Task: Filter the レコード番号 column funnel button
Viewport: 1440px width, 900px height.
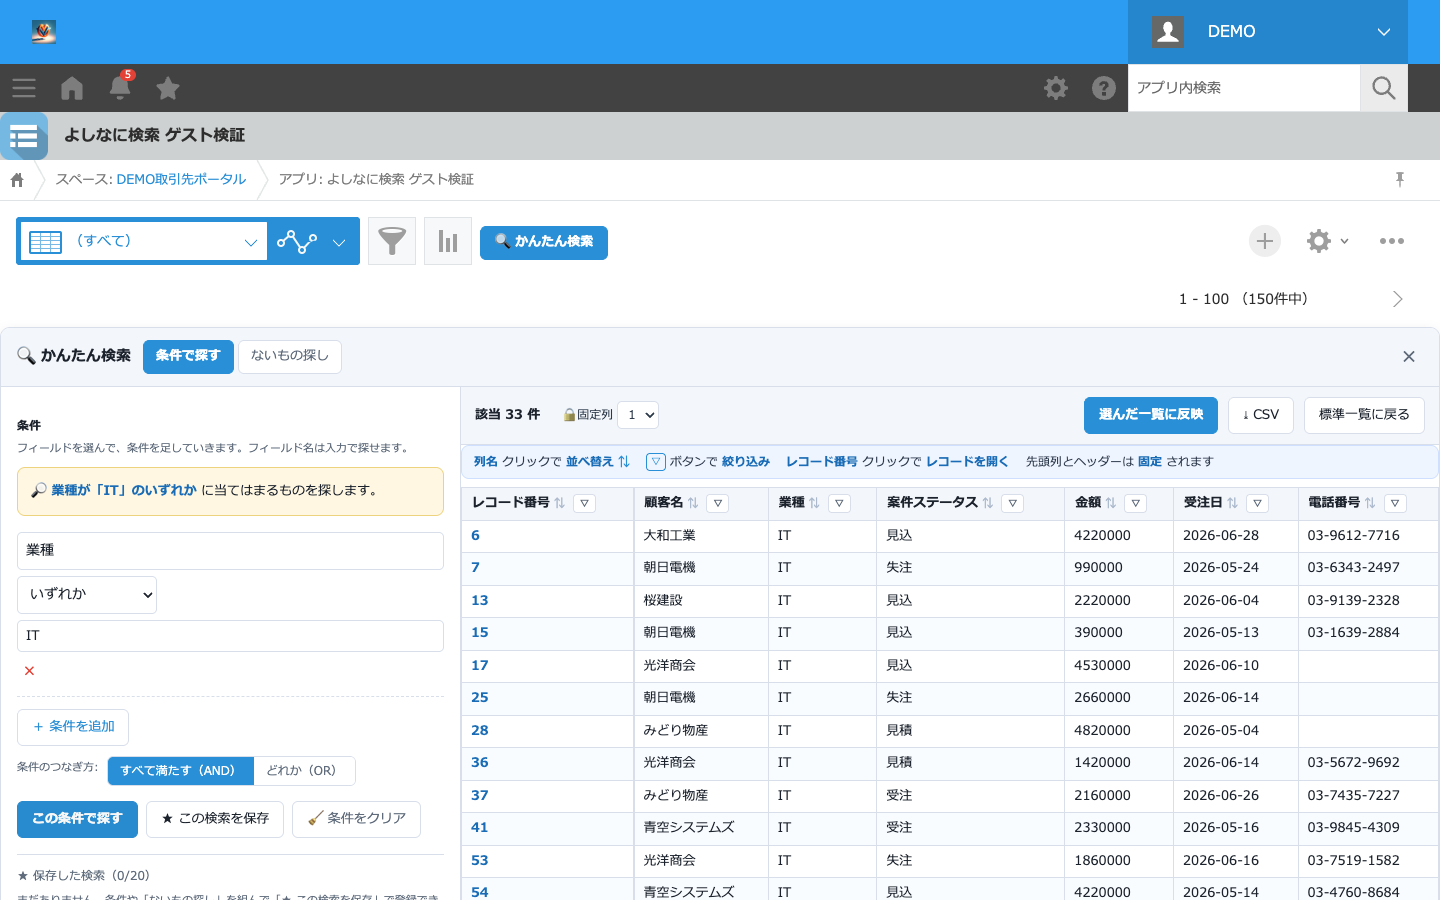Action: click(585, 503)
